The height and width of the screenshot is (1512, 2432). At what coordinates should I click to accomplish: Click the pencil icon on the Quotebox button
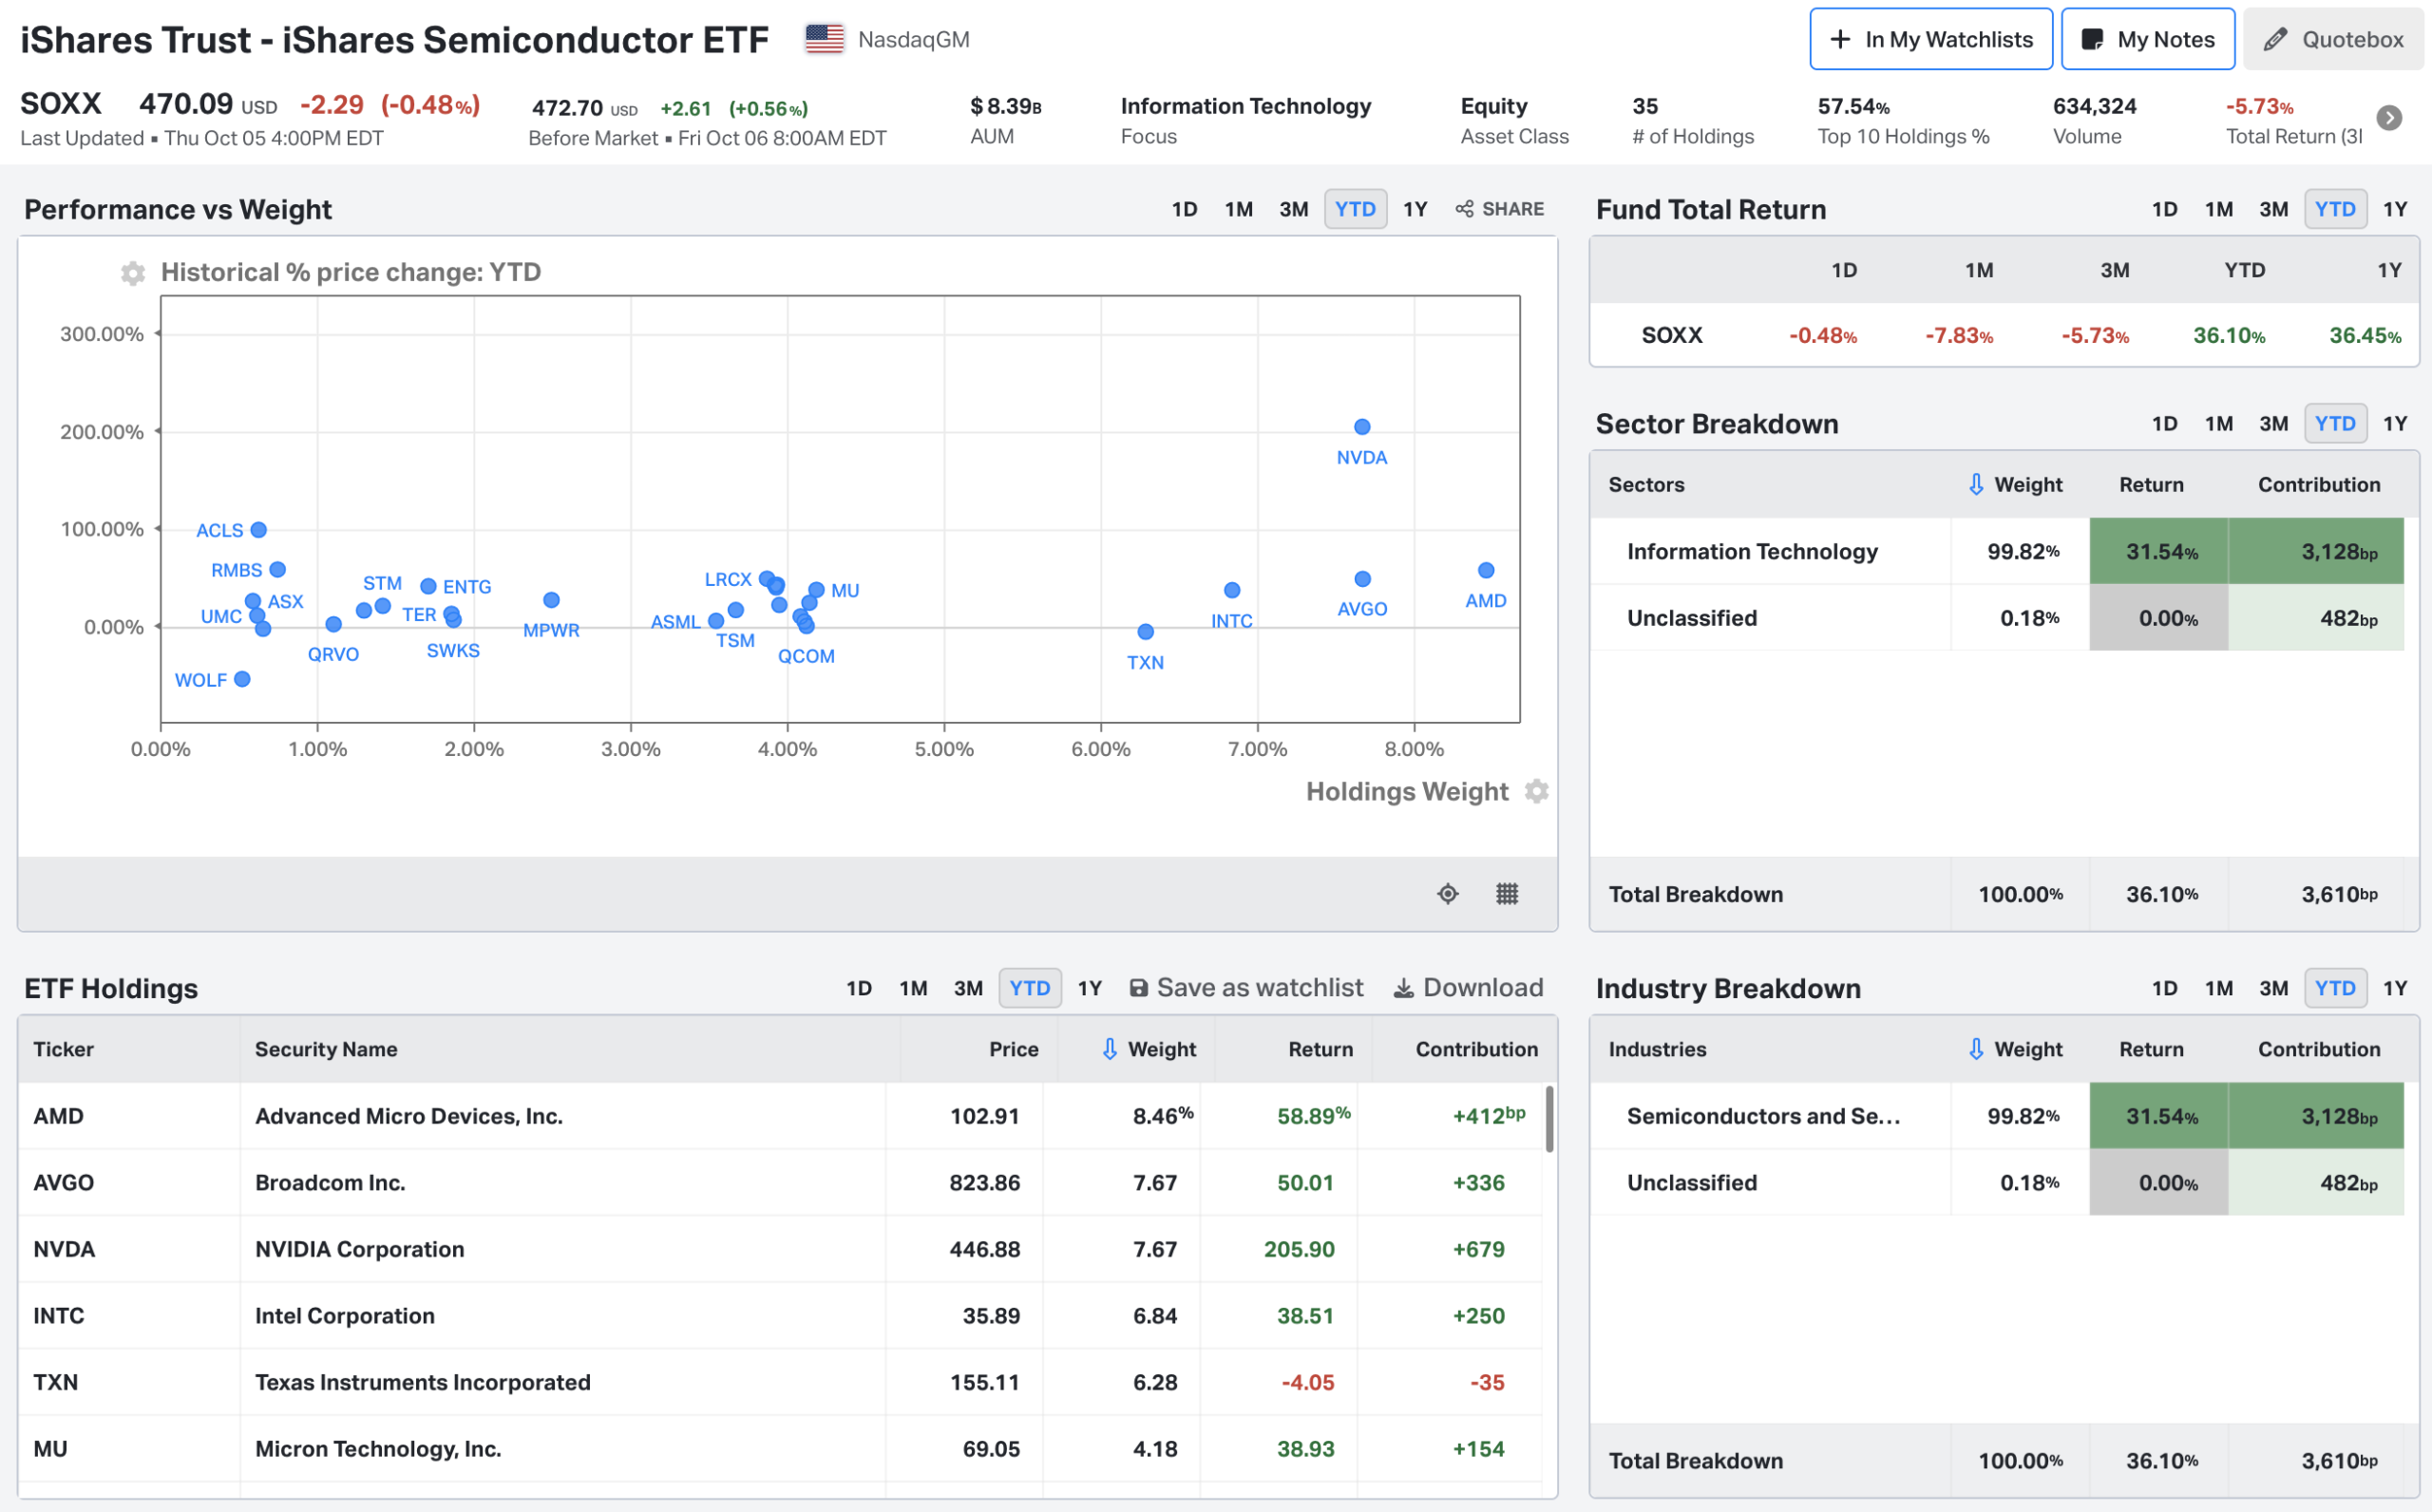[2276, 39]
